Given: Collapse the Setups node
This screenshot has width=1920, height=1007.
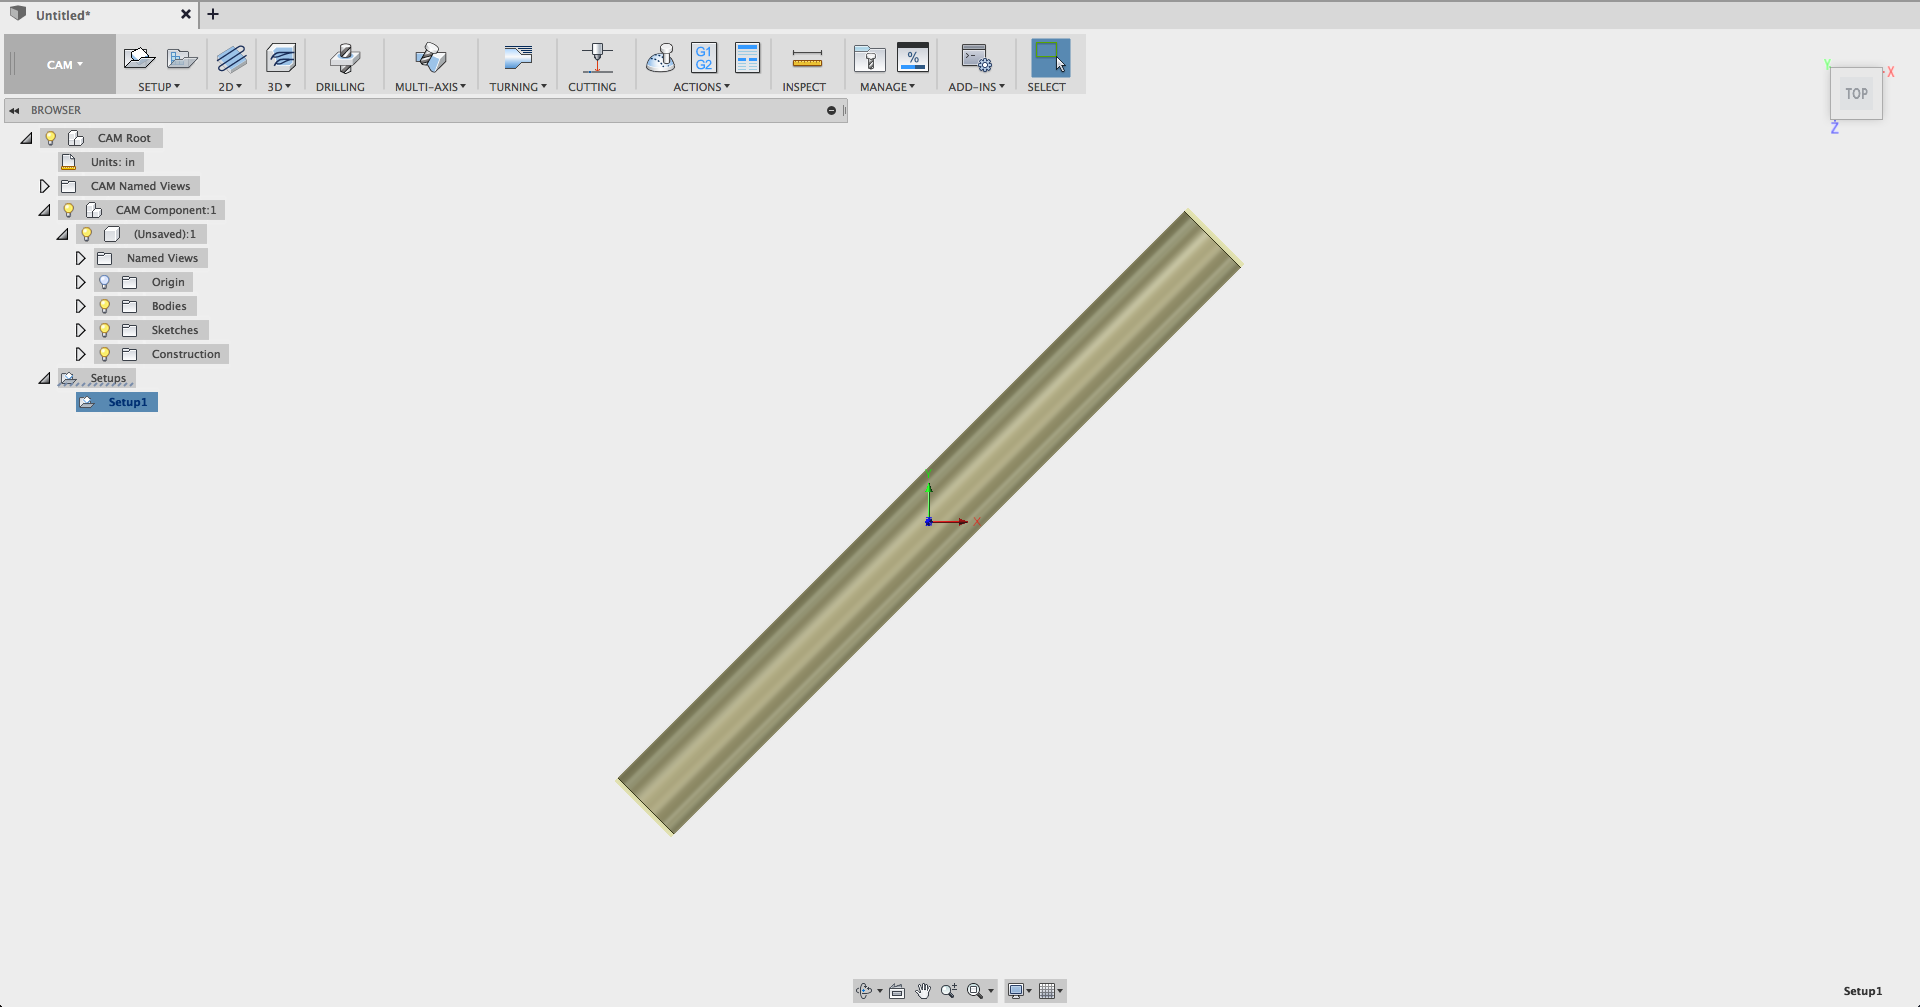Looking at the screenshot, I should click(x=44, y=378).
